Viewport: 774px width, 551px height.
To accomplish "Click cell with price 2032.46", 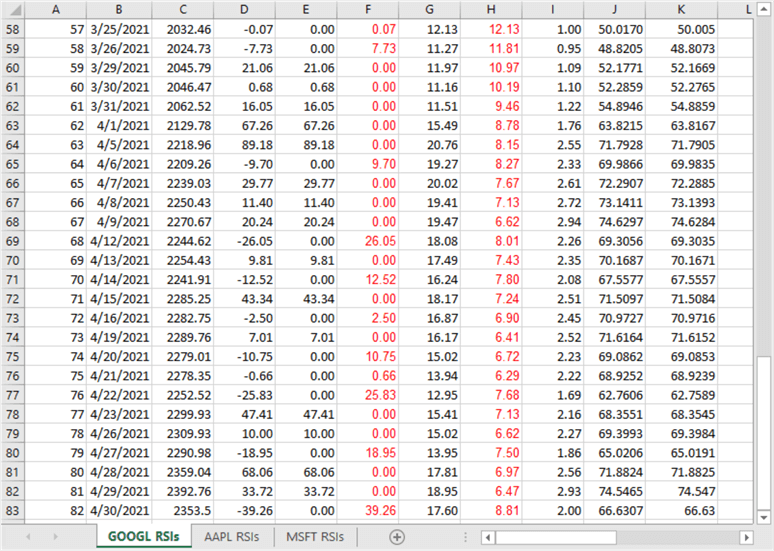I will [183, 29].
